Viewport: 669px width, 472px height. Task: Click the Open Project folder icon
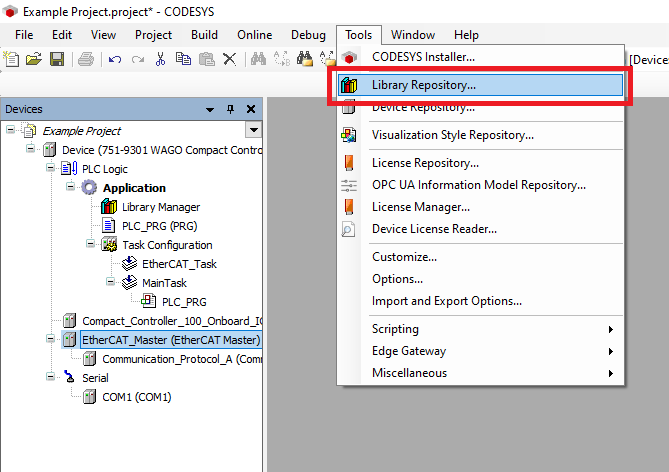[x=34, y=60]
